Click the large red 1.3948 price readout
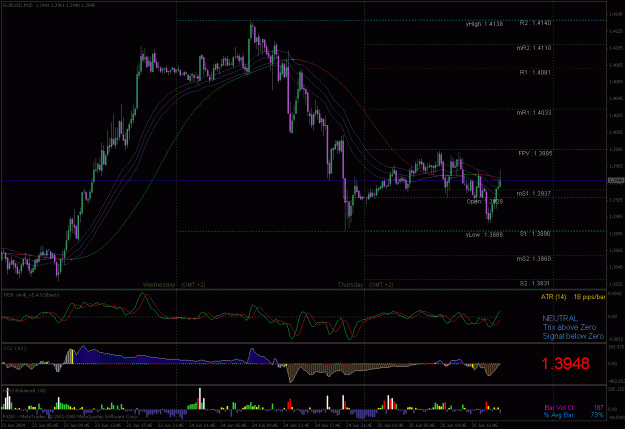 (x=565, y=363)
